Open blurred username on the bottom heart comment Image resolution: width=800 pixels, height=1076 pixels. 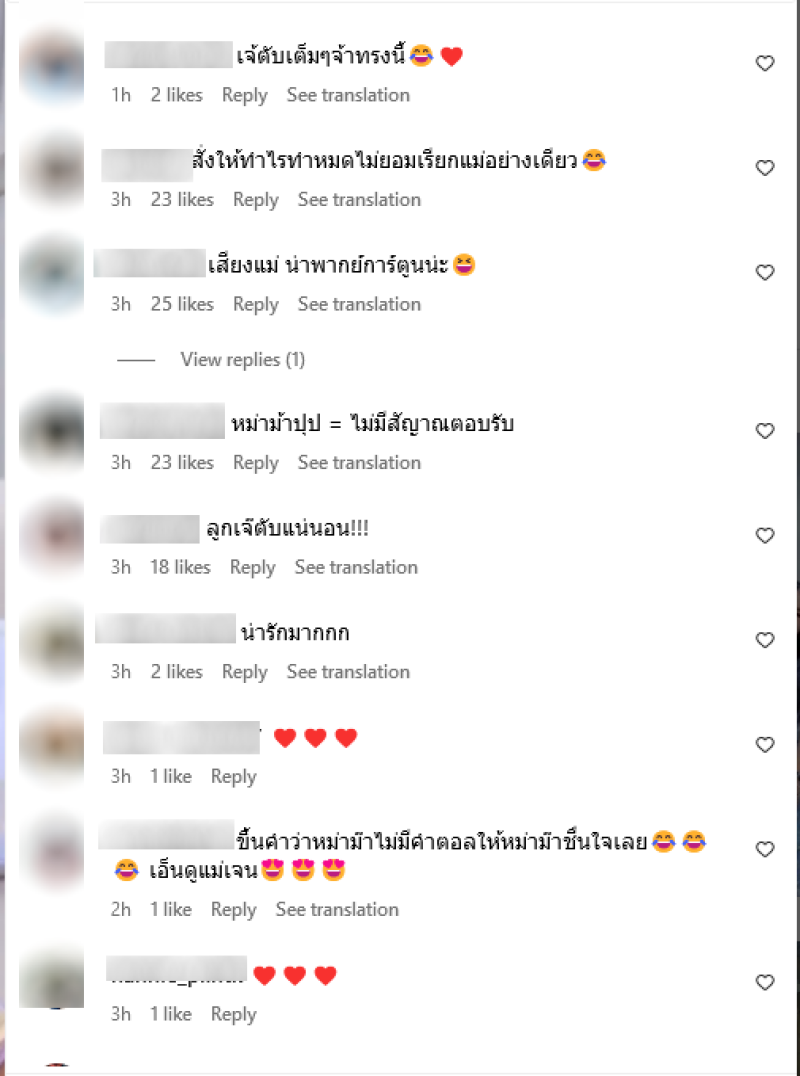(176, 968)
